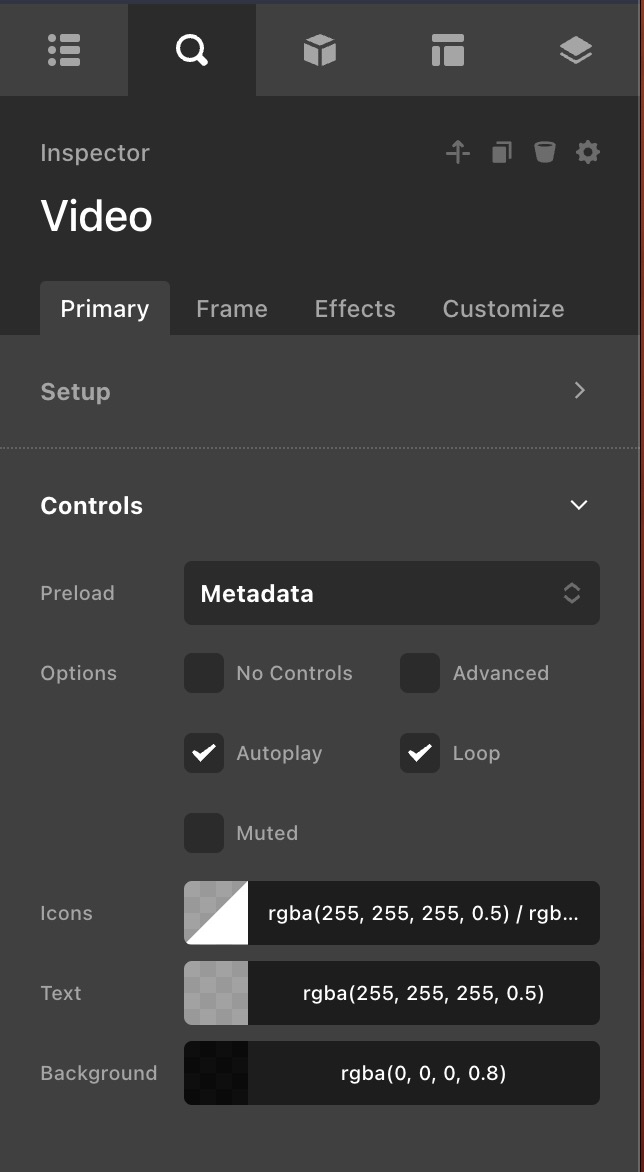Open element settings gear icon
644x1172 pixels.
pos(588,152)
